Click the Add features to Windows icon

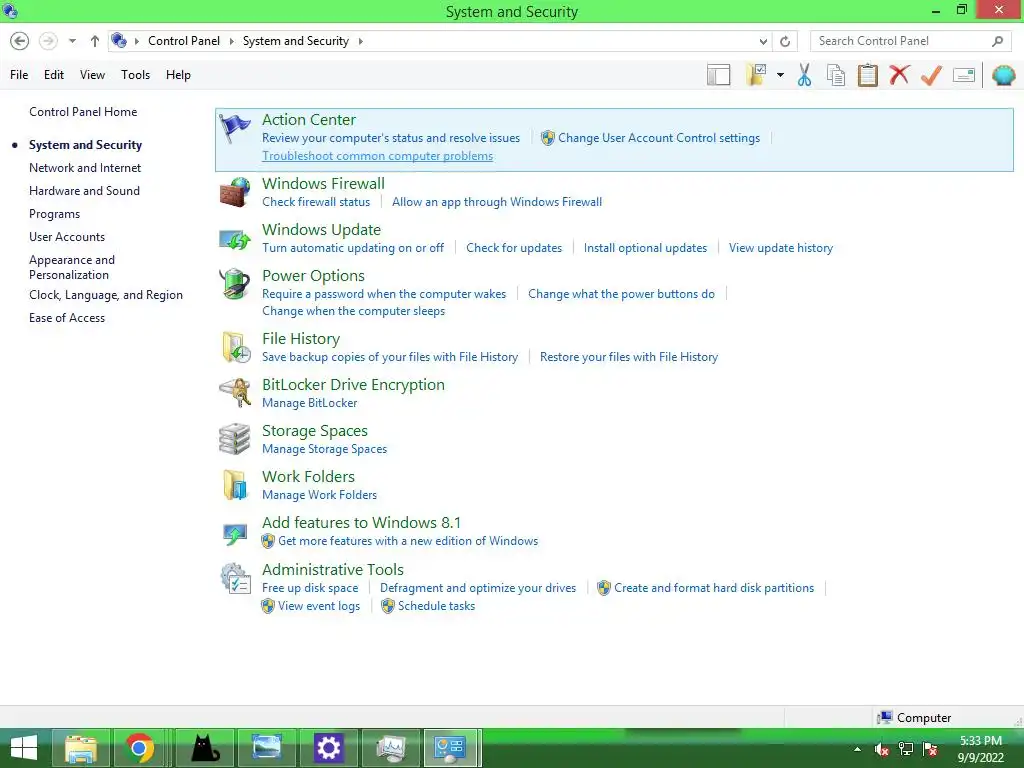click(x=234, y=534)
